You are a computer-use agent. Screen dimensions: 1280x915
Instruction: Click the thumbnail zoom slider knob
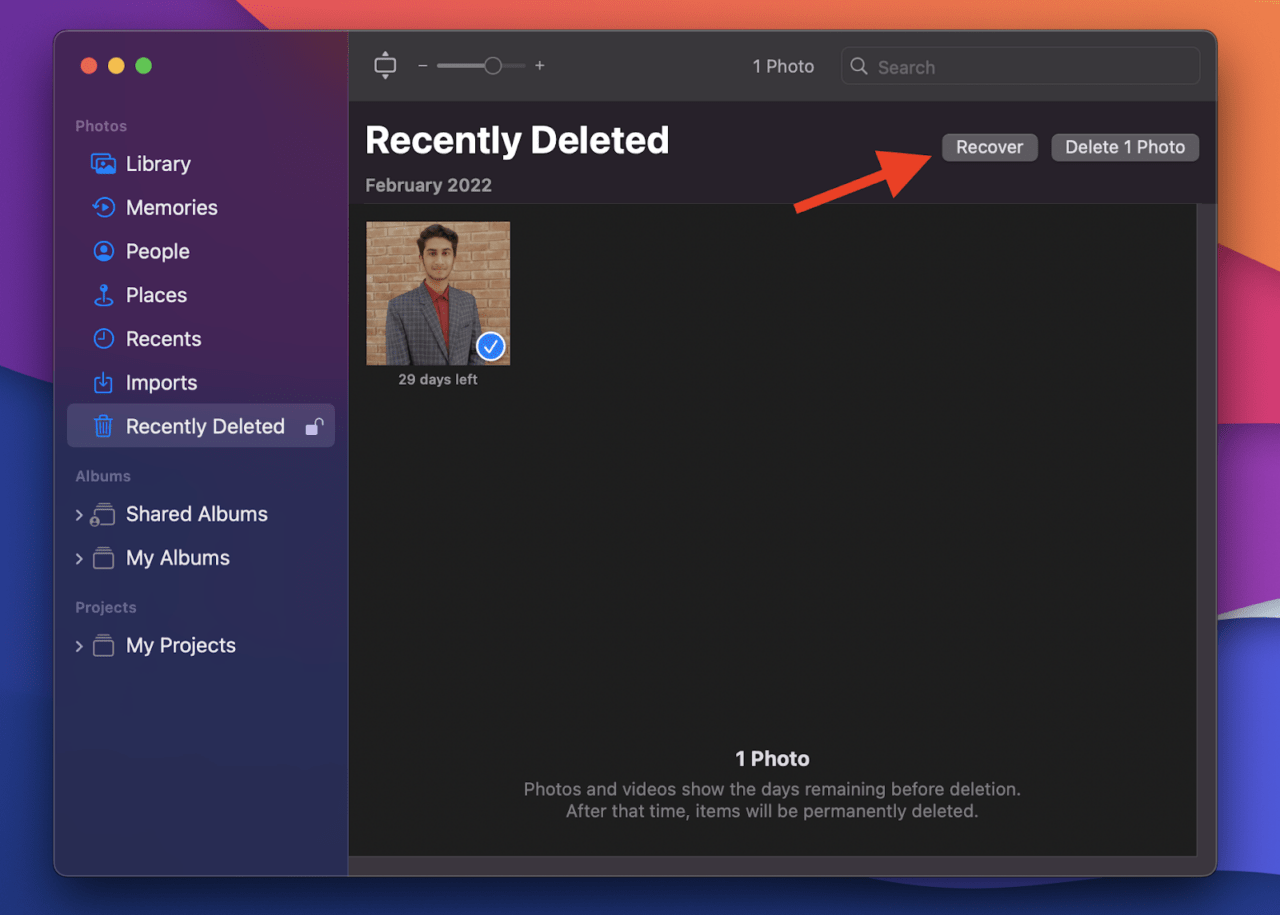[492, 66]
